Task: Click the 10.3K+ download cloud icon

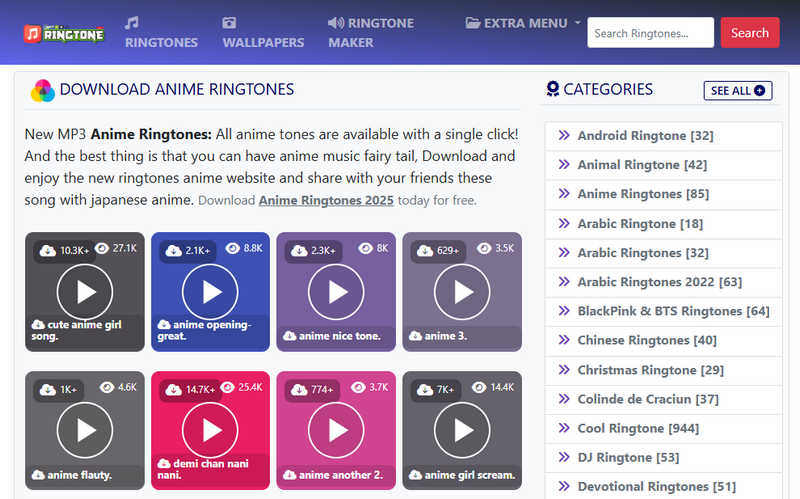Action: point(48,251)
